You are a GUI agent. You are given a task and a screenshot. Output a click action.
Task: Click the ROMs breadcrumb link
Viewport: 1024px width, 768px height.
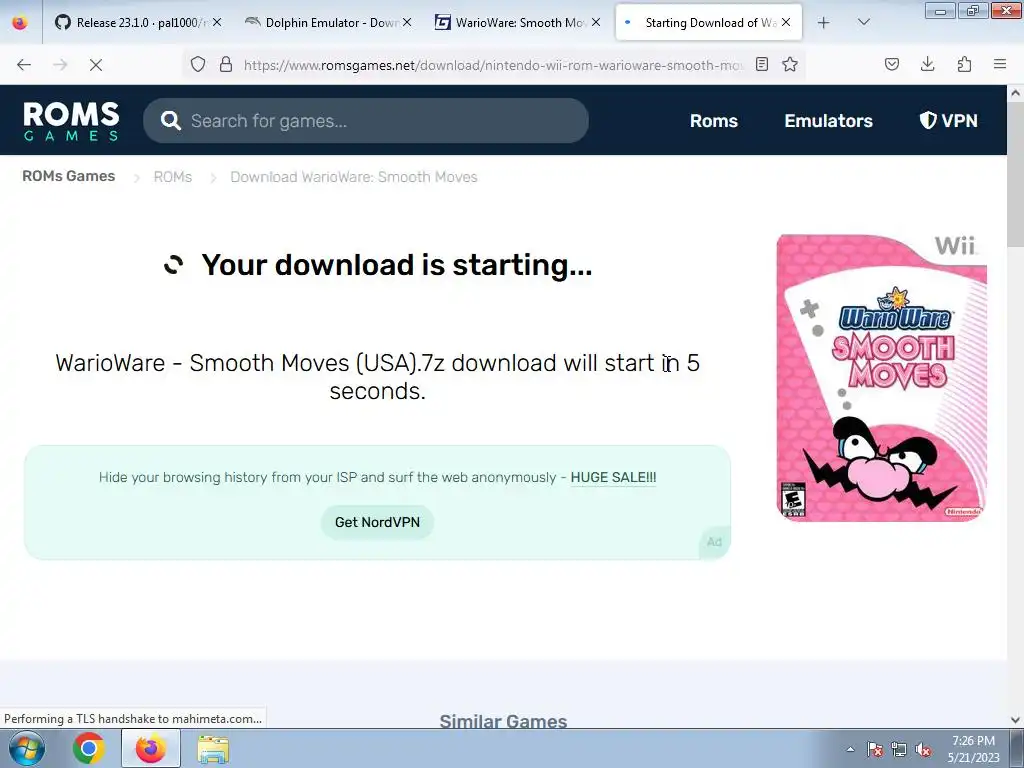pos(172,177)
